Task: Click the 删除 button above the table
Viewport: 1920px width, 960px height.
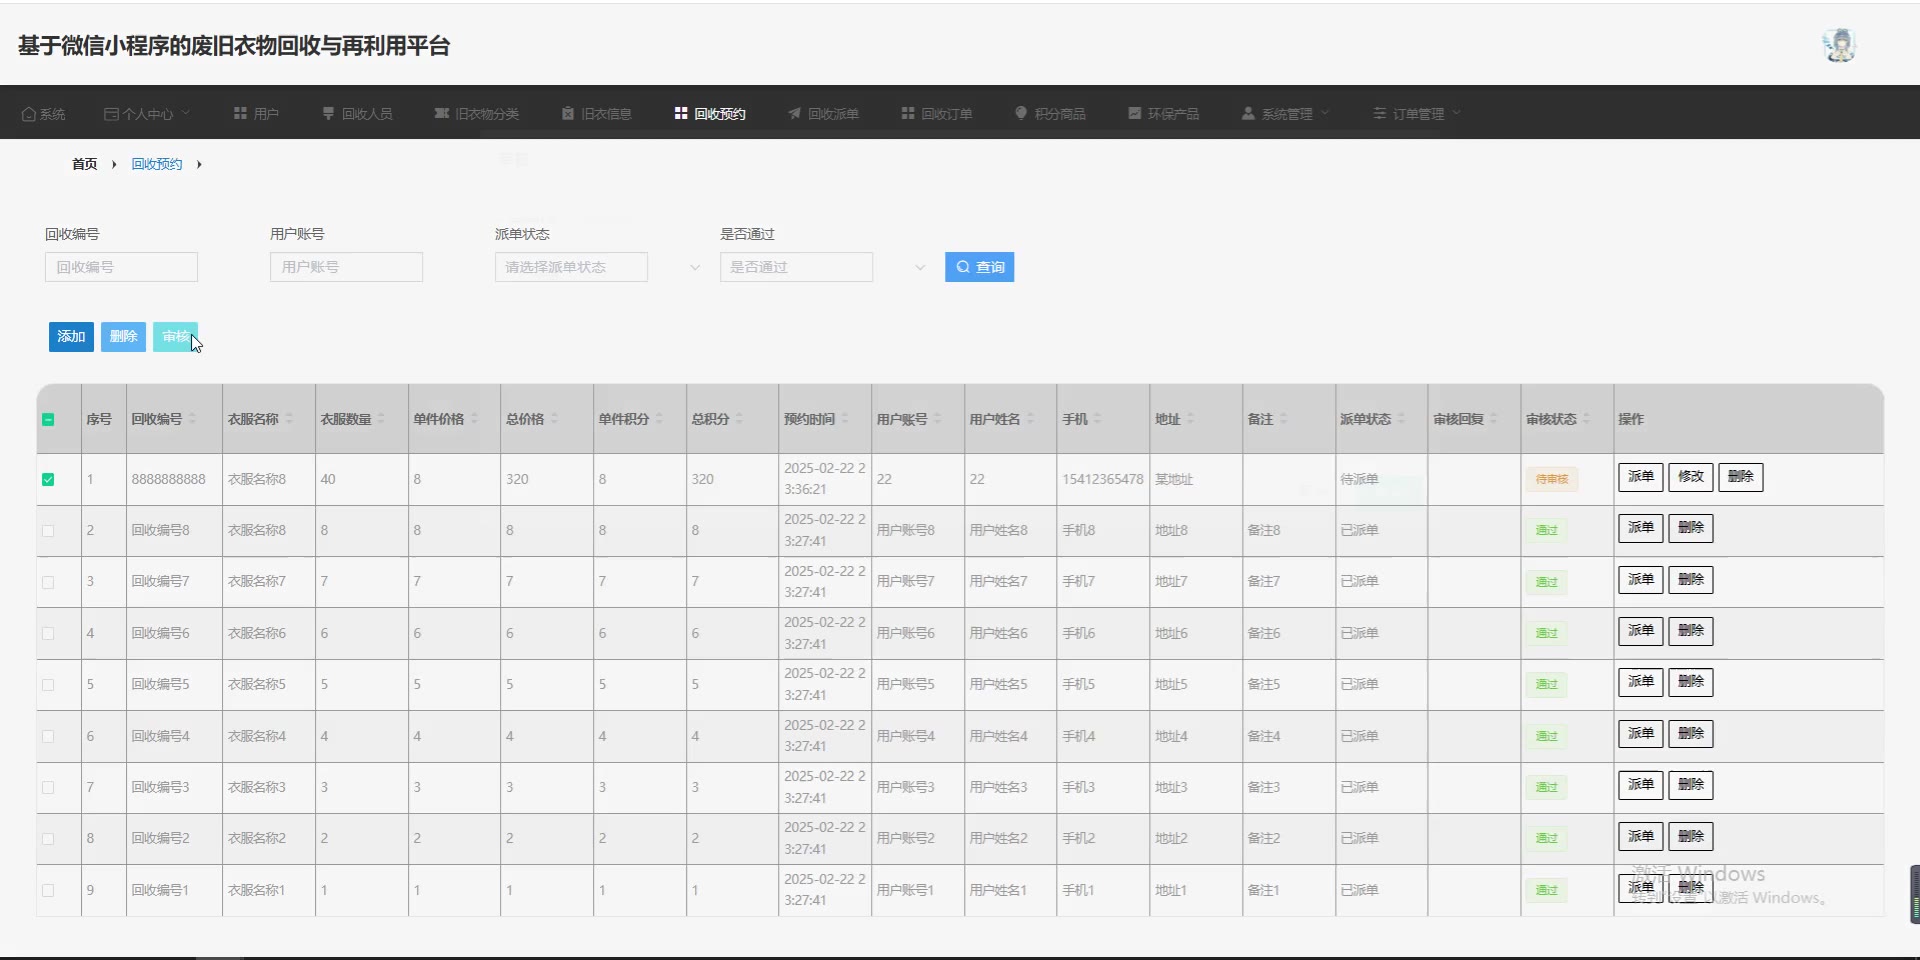Action: pos(123,337)
